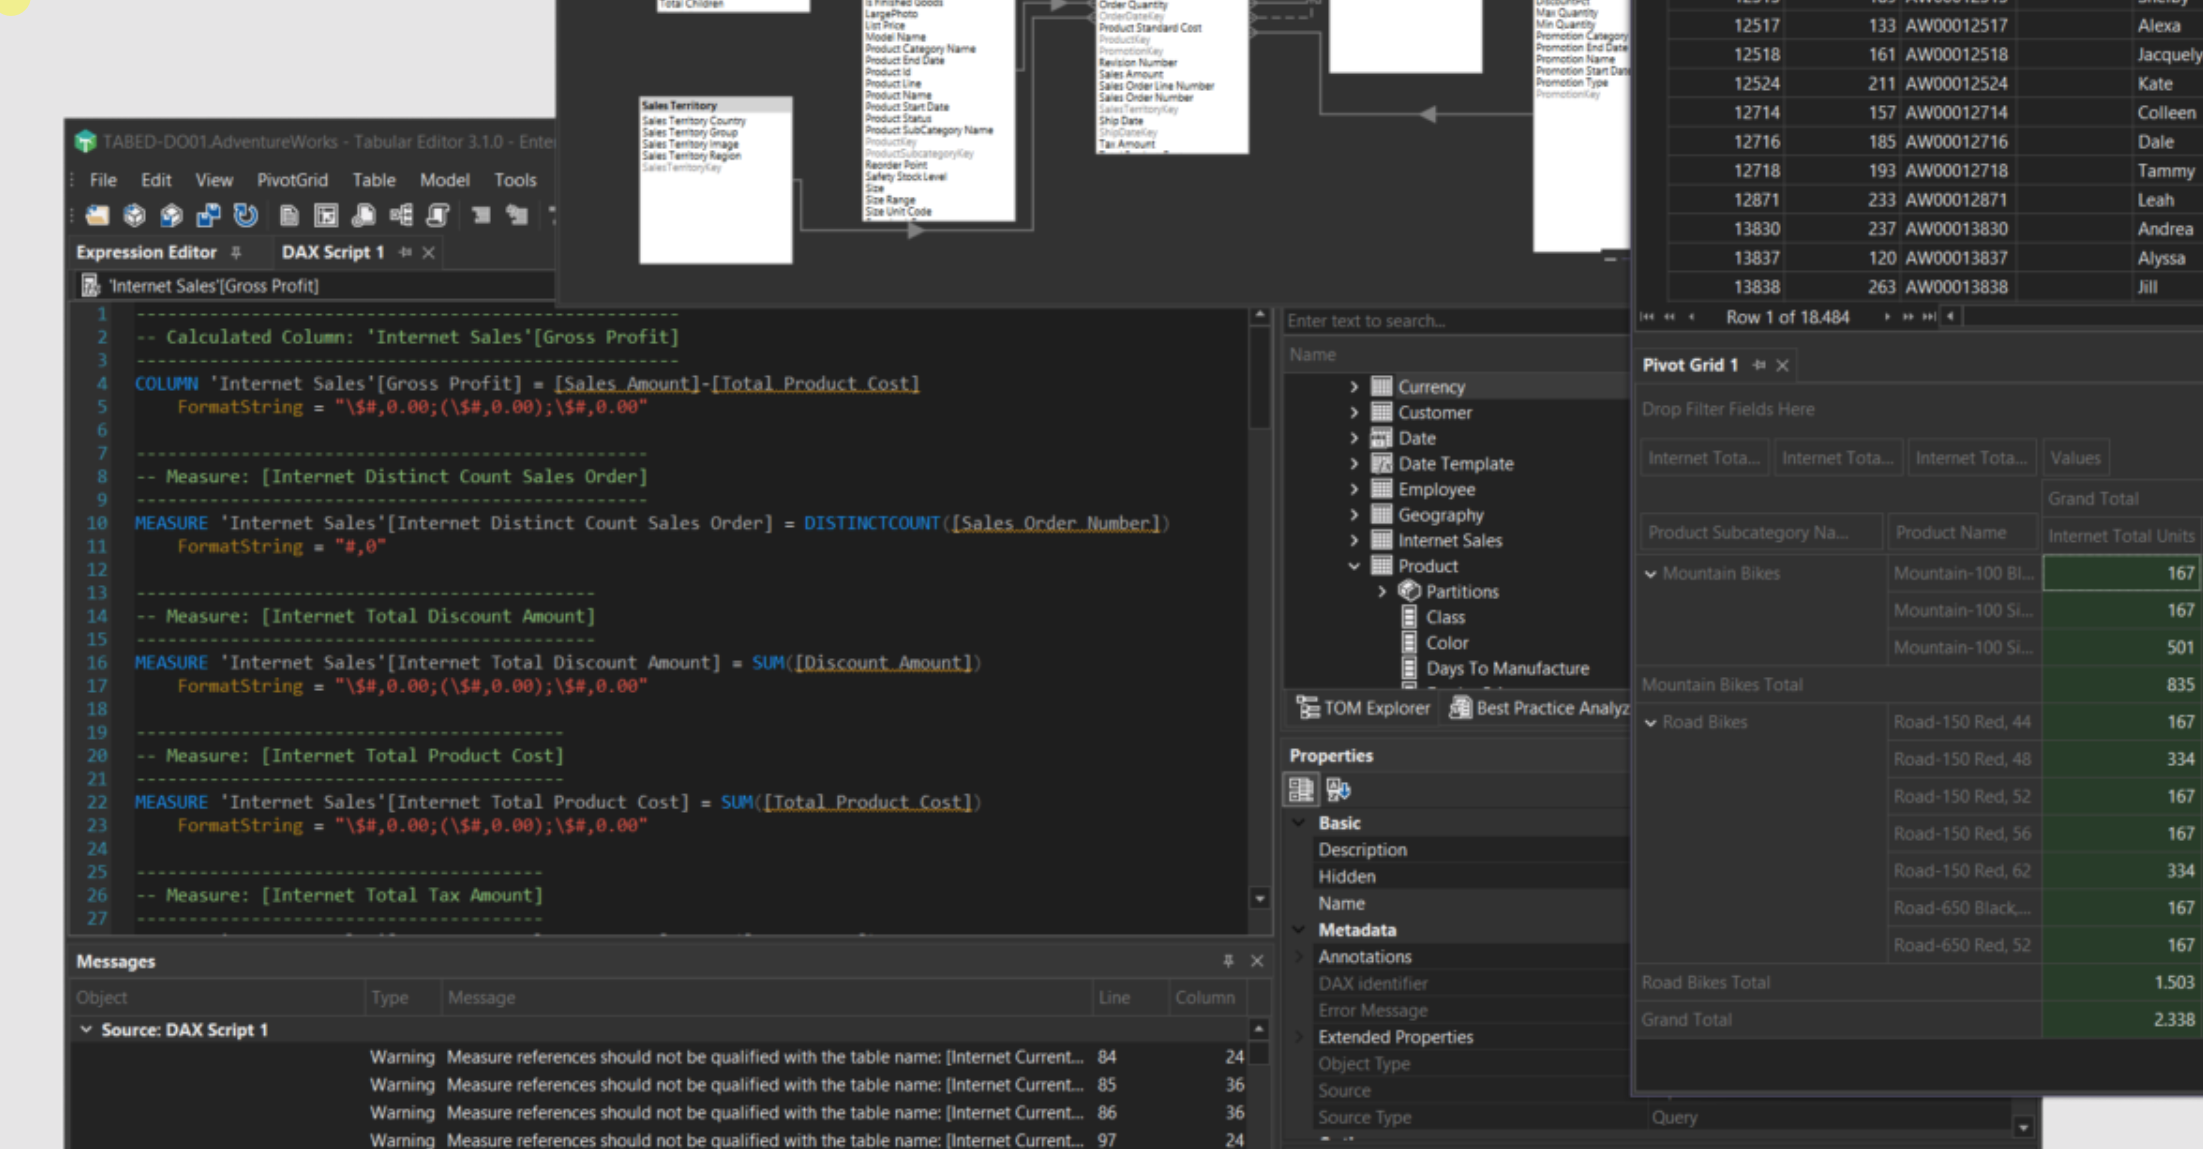
Task: Go to first row in table preview
Action: point(1647,317)
